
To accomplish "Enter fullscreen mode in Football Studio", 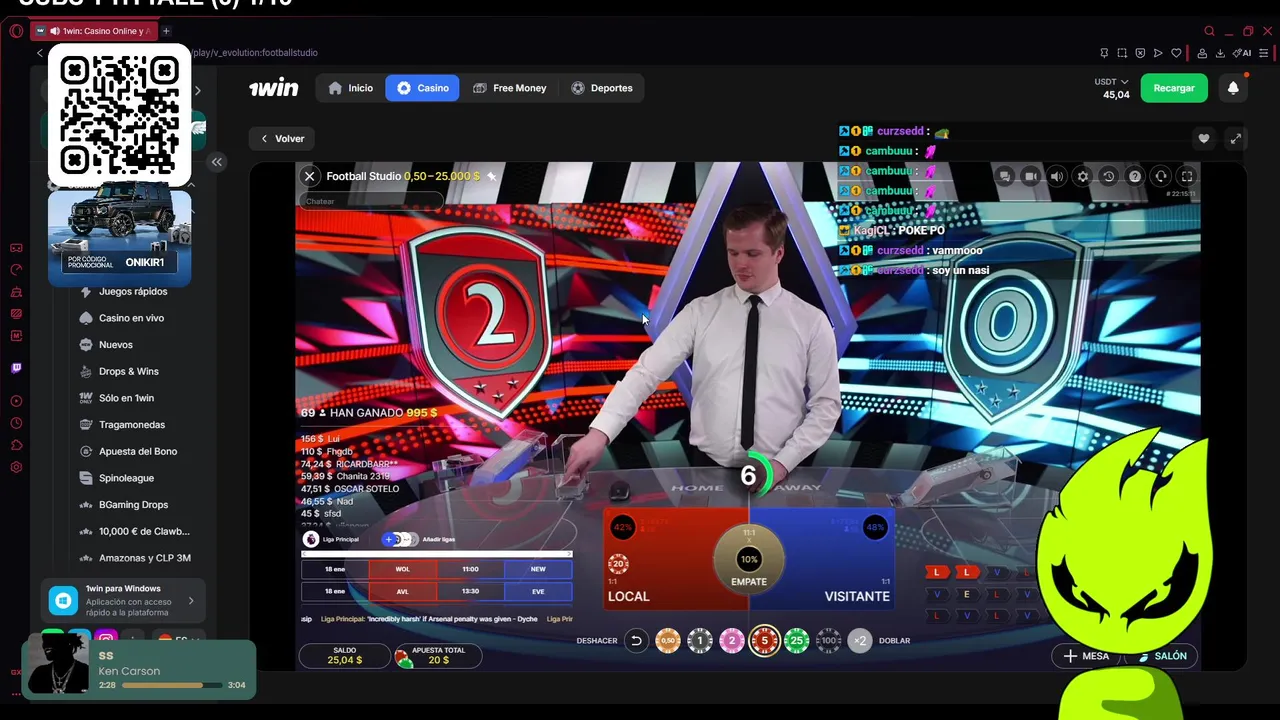I will 1187,176.
